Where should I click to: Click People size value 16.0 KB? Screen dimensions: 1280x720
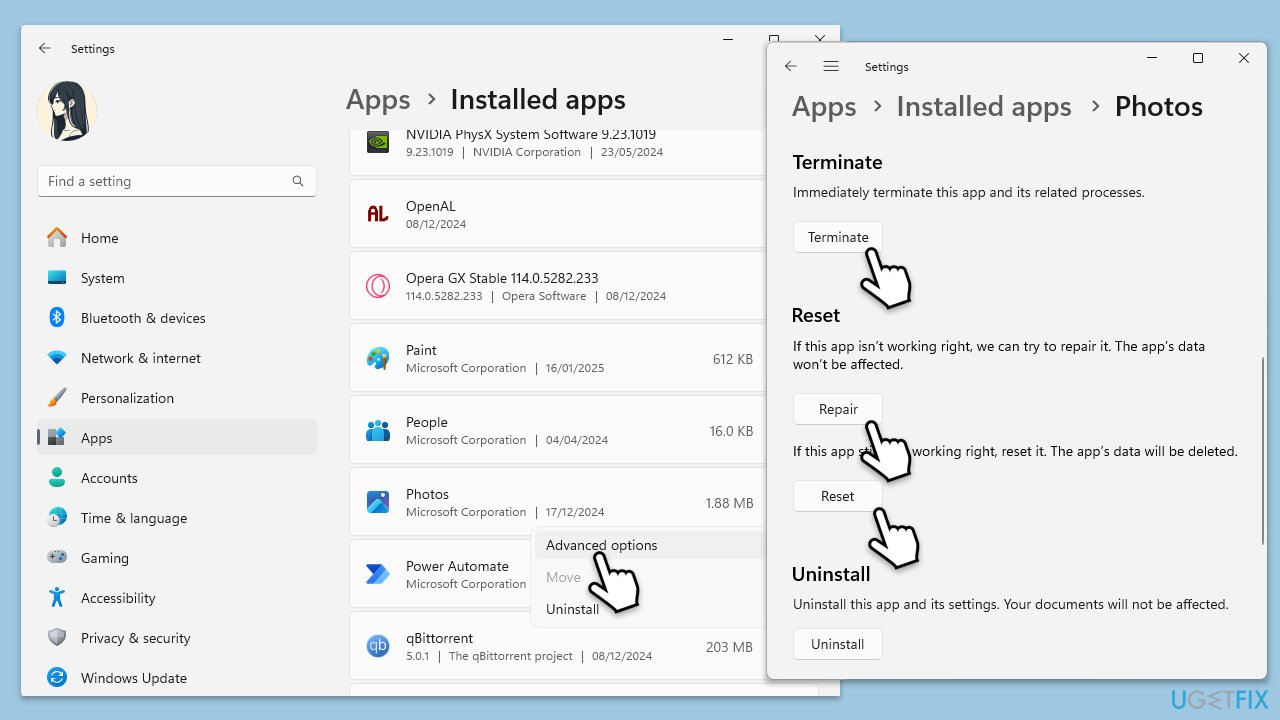(x=731, y=431)
